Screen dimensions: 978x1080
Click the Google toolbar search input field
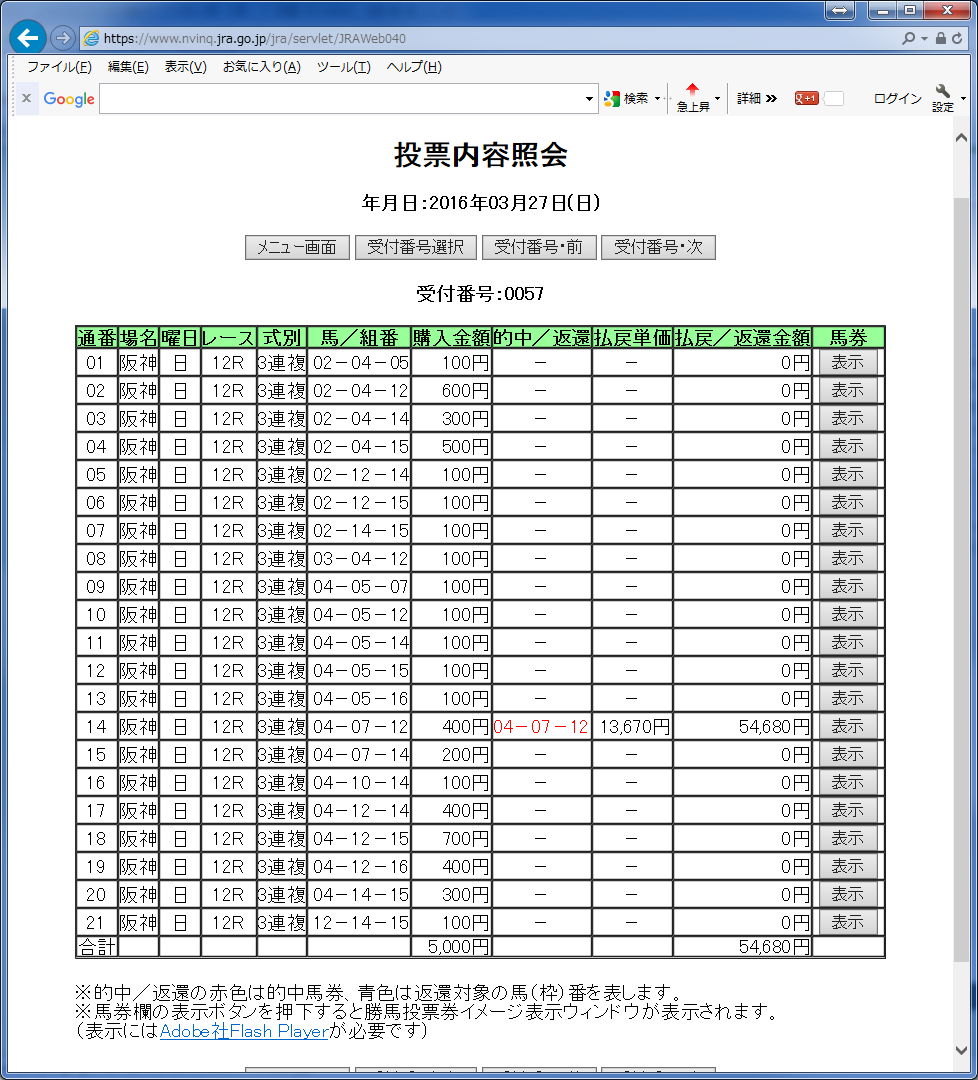342,98
